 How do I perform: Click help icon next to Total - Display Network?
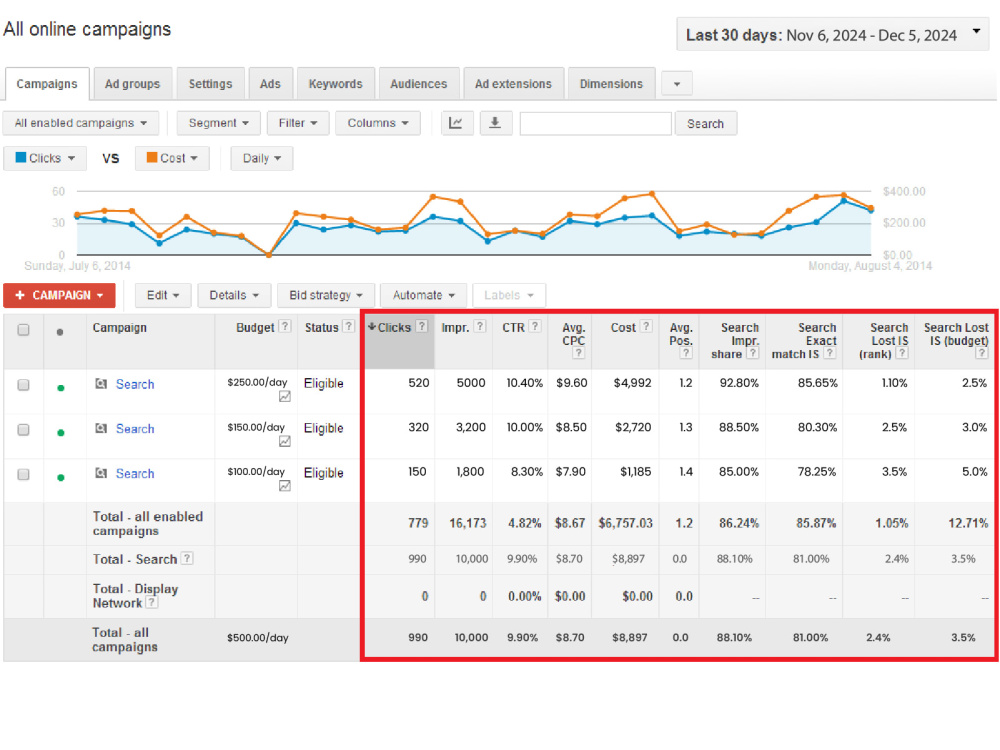(152, 602)
